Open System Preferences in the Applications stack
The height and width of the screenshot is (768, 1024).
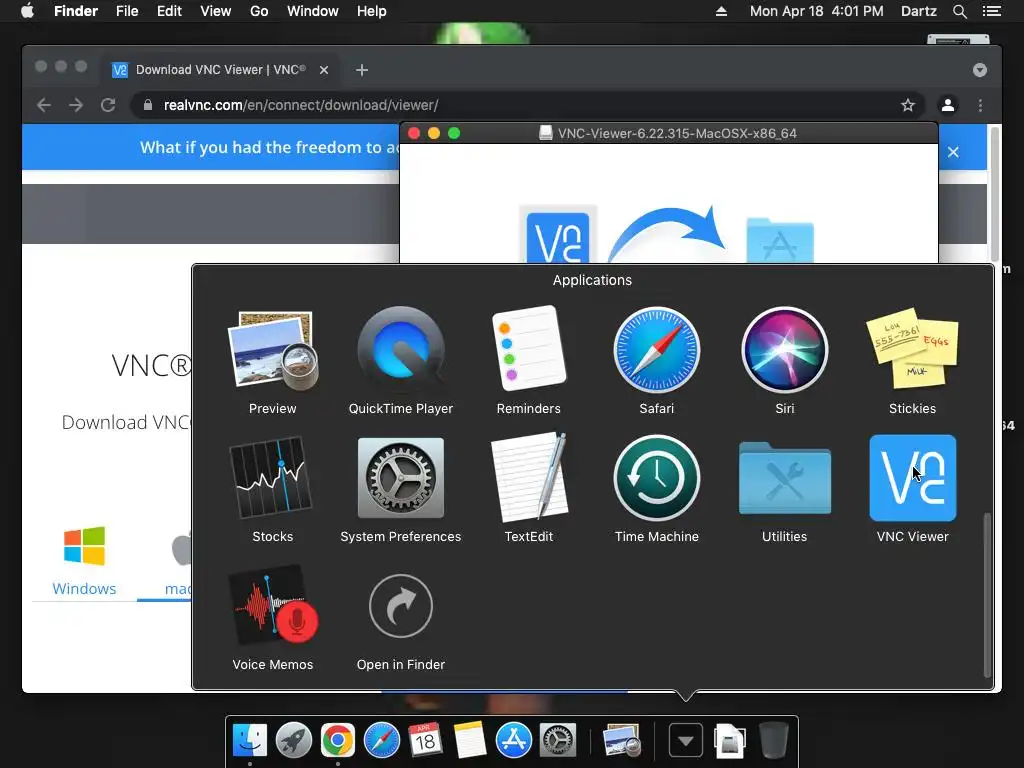coord(400,479)
